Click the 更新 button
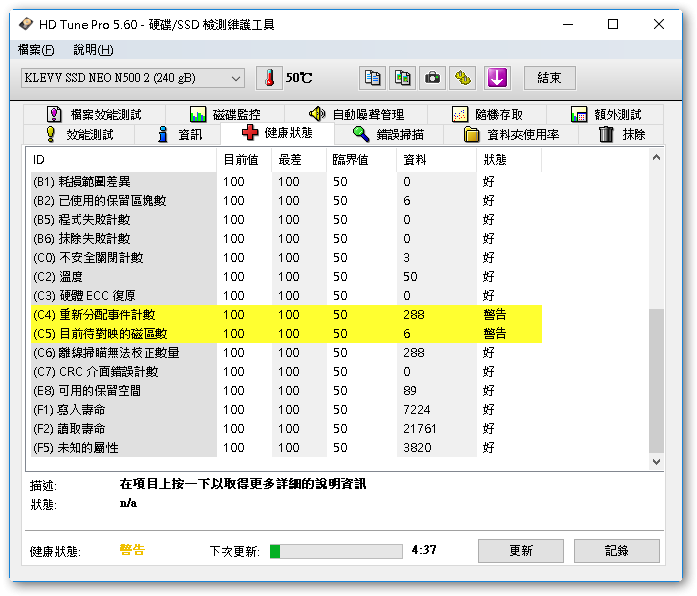697x596 pixels. point(521,551)
